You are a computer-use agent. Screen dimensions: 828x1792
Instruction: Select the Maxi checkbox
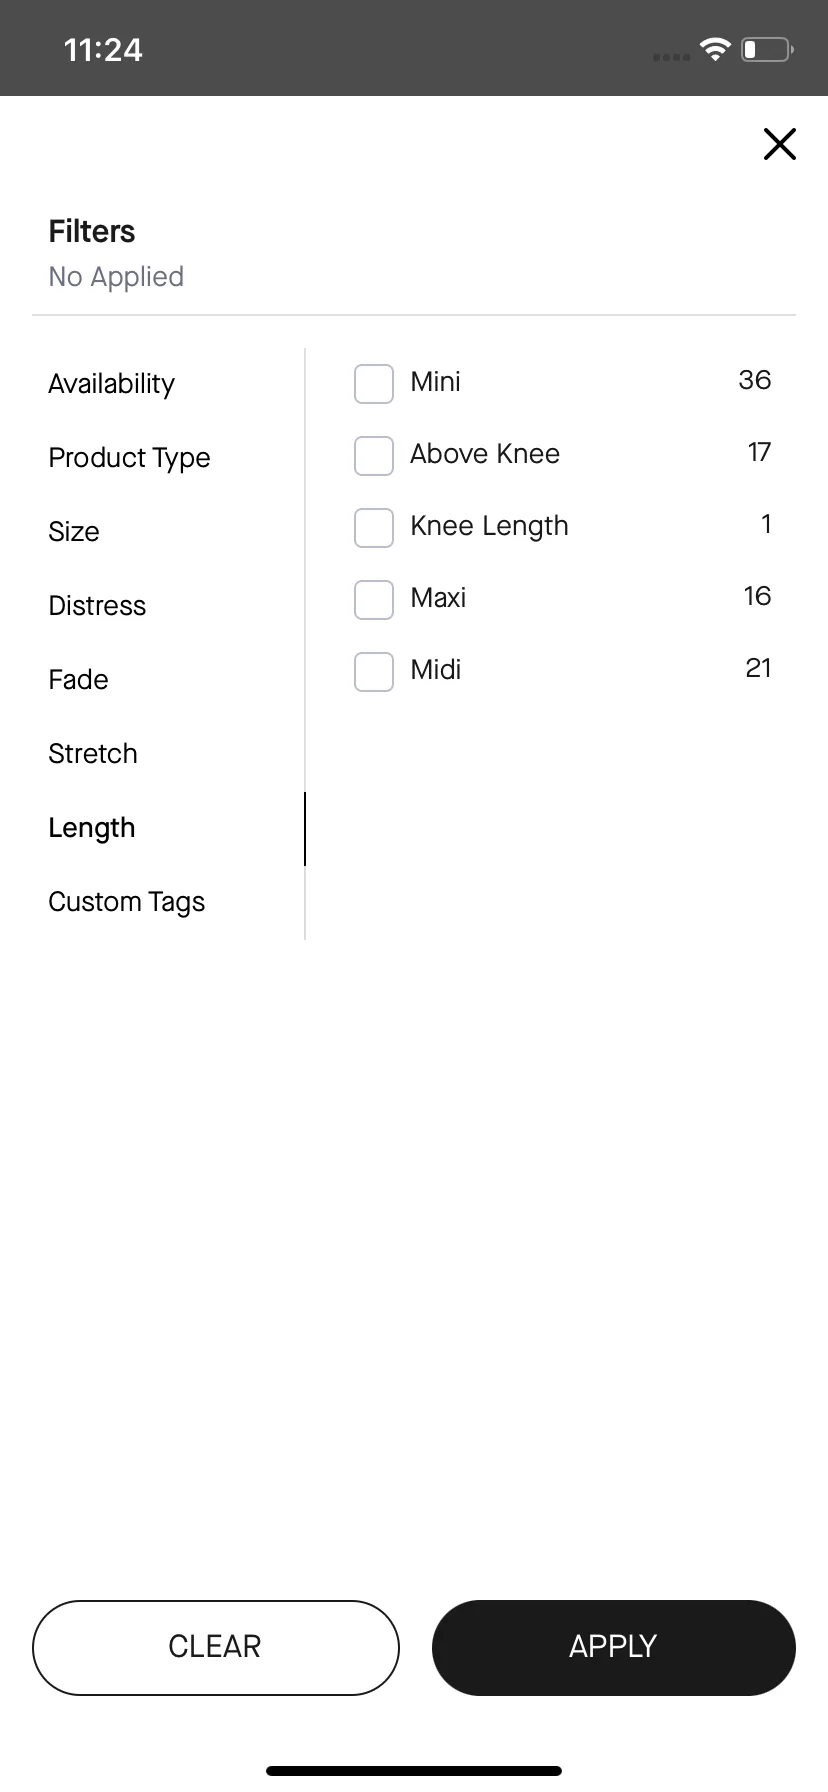(374, 600)
